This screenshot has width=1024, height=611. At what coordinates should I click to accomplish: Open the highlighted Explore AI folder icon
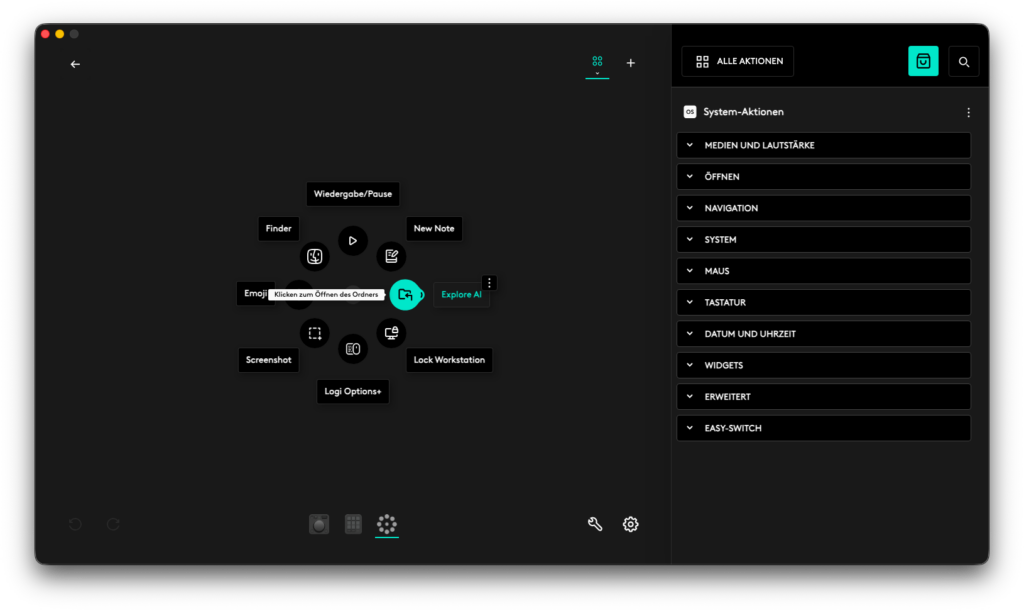pos(405,295)
